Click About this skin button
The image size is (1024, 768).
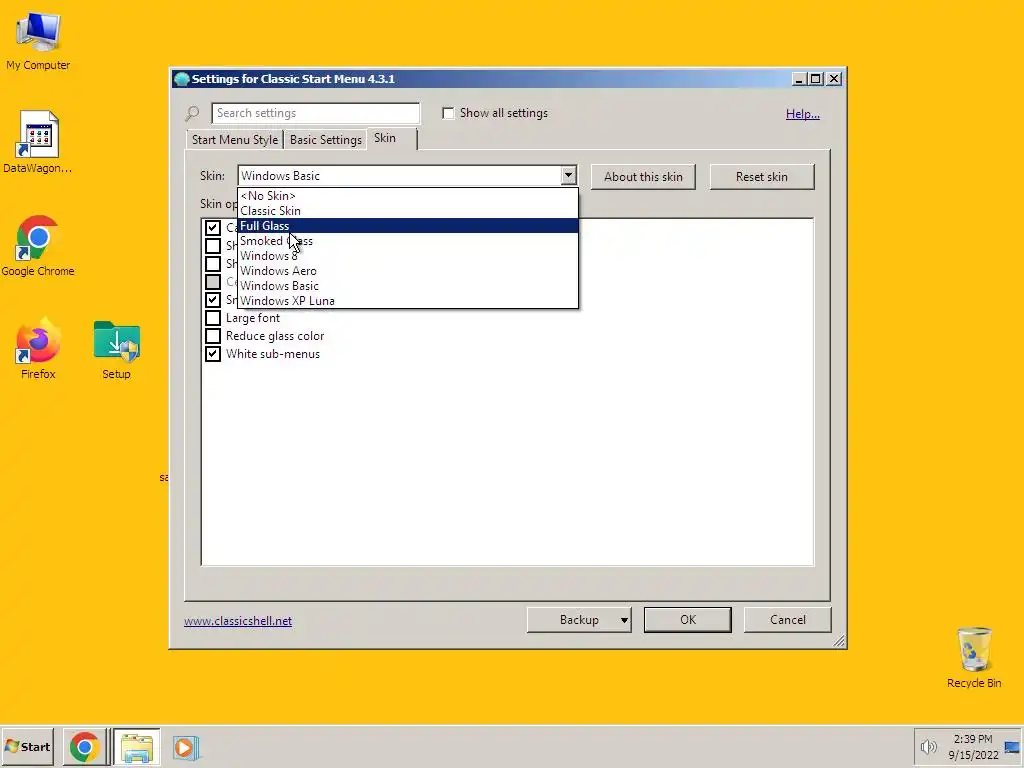(x=643, y=176)
